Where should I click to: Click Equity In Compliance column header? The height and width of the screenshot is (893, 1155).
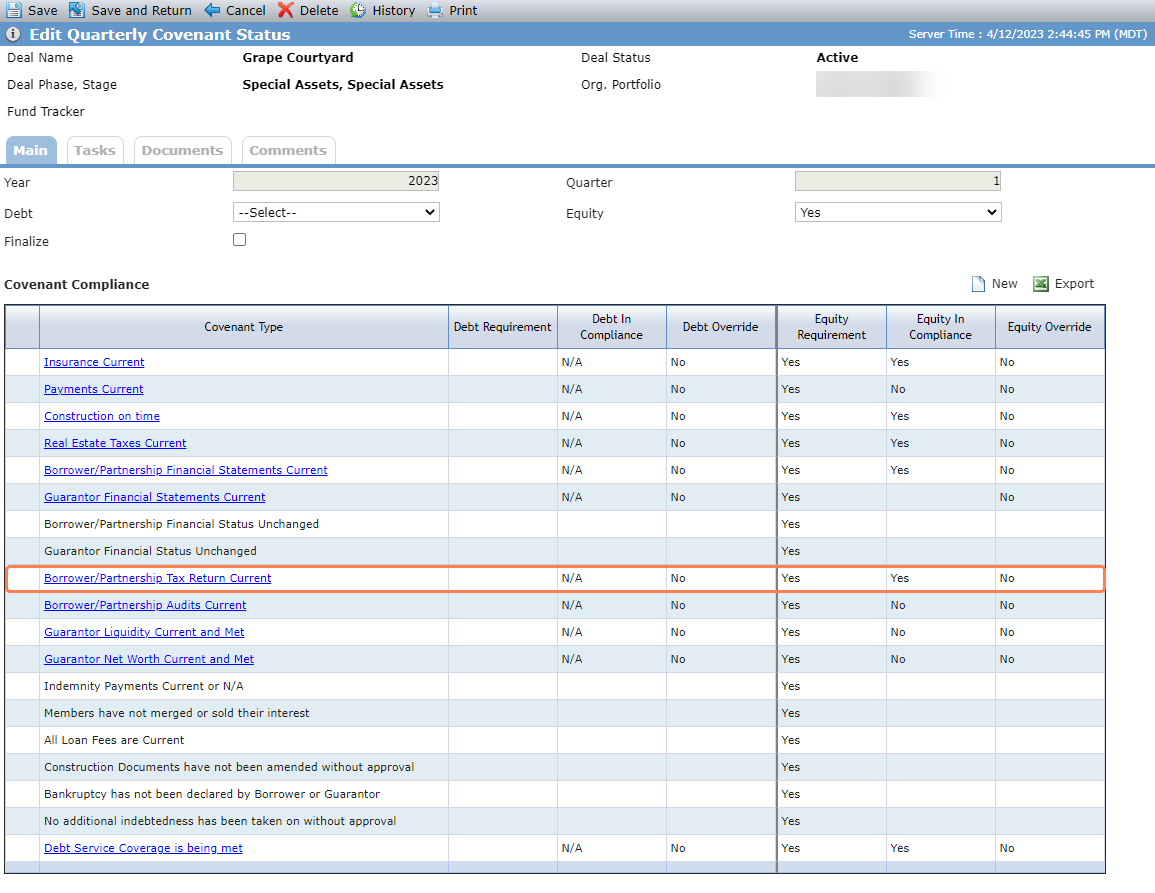tap(941, 326)
